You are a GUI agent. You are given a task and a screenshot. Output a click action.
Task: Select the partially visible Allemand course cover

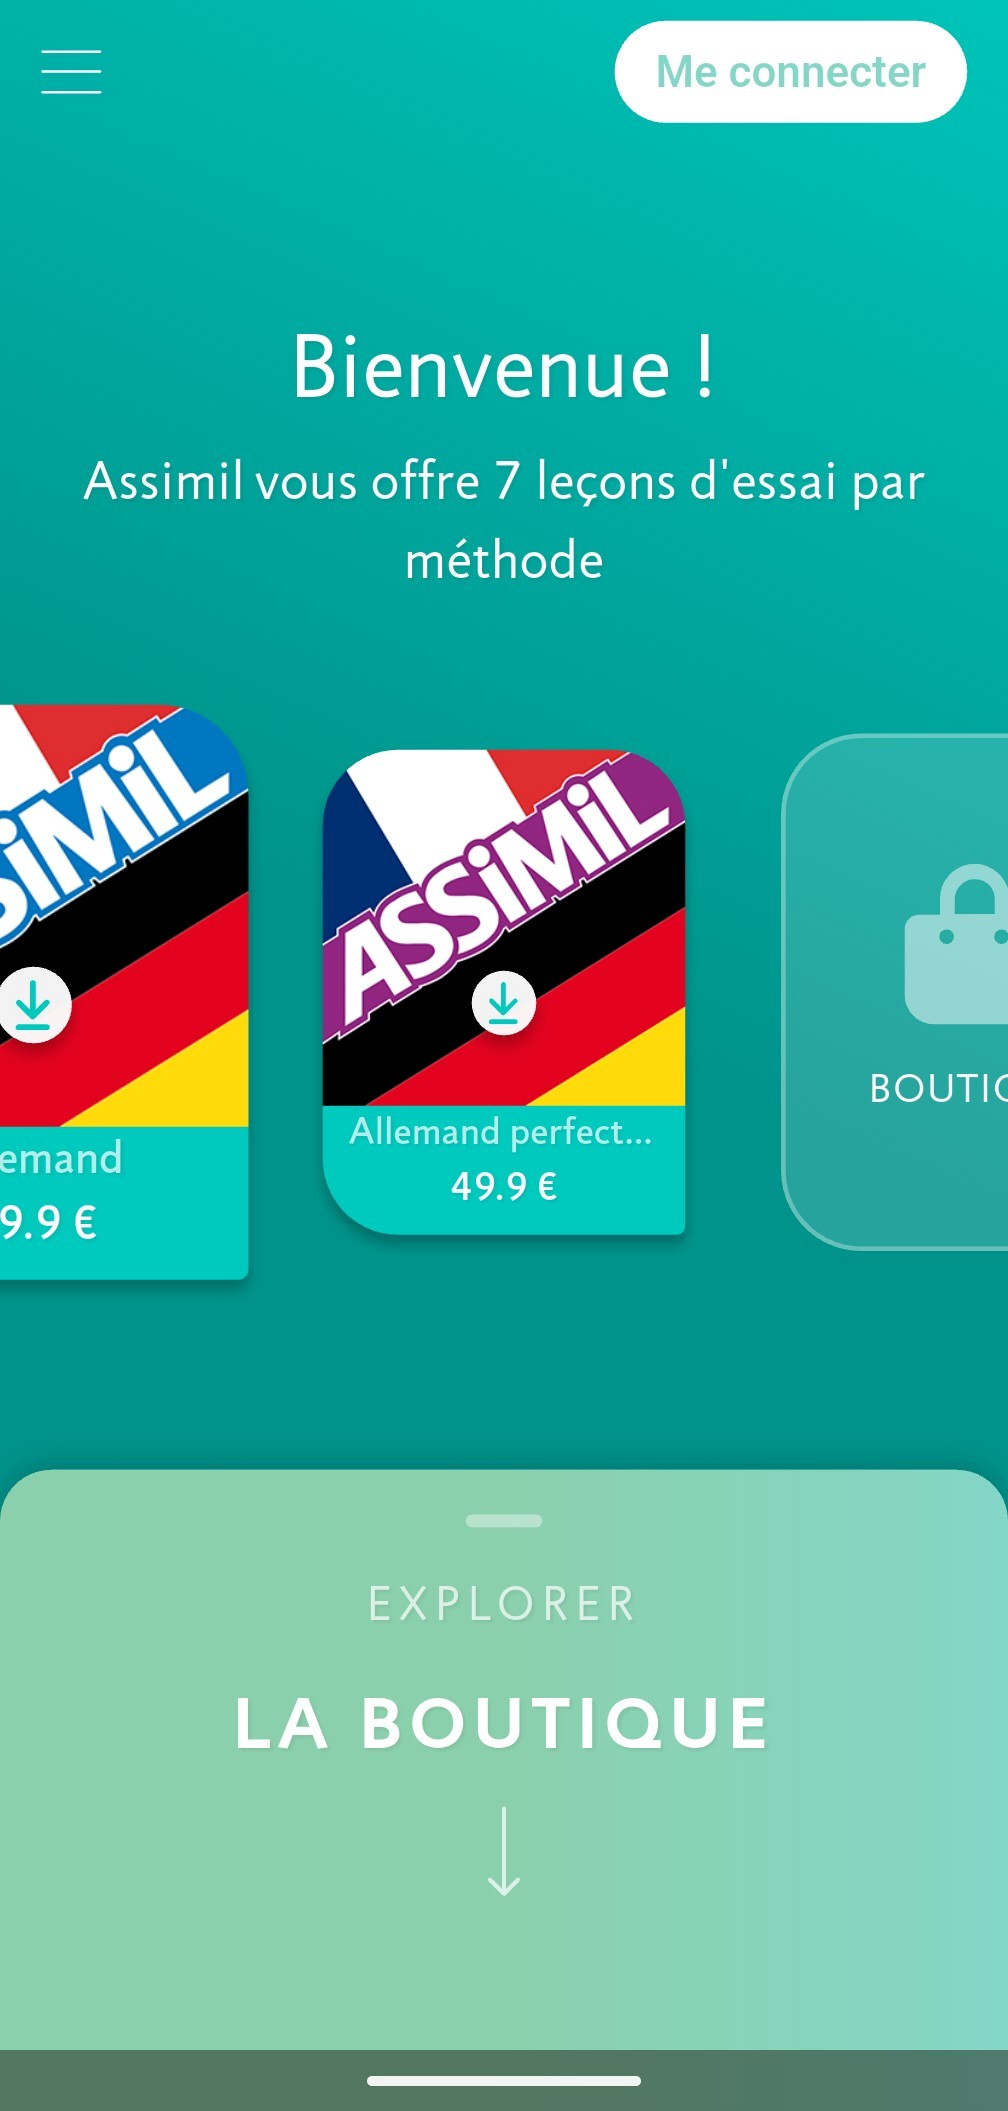pos(124,916)
